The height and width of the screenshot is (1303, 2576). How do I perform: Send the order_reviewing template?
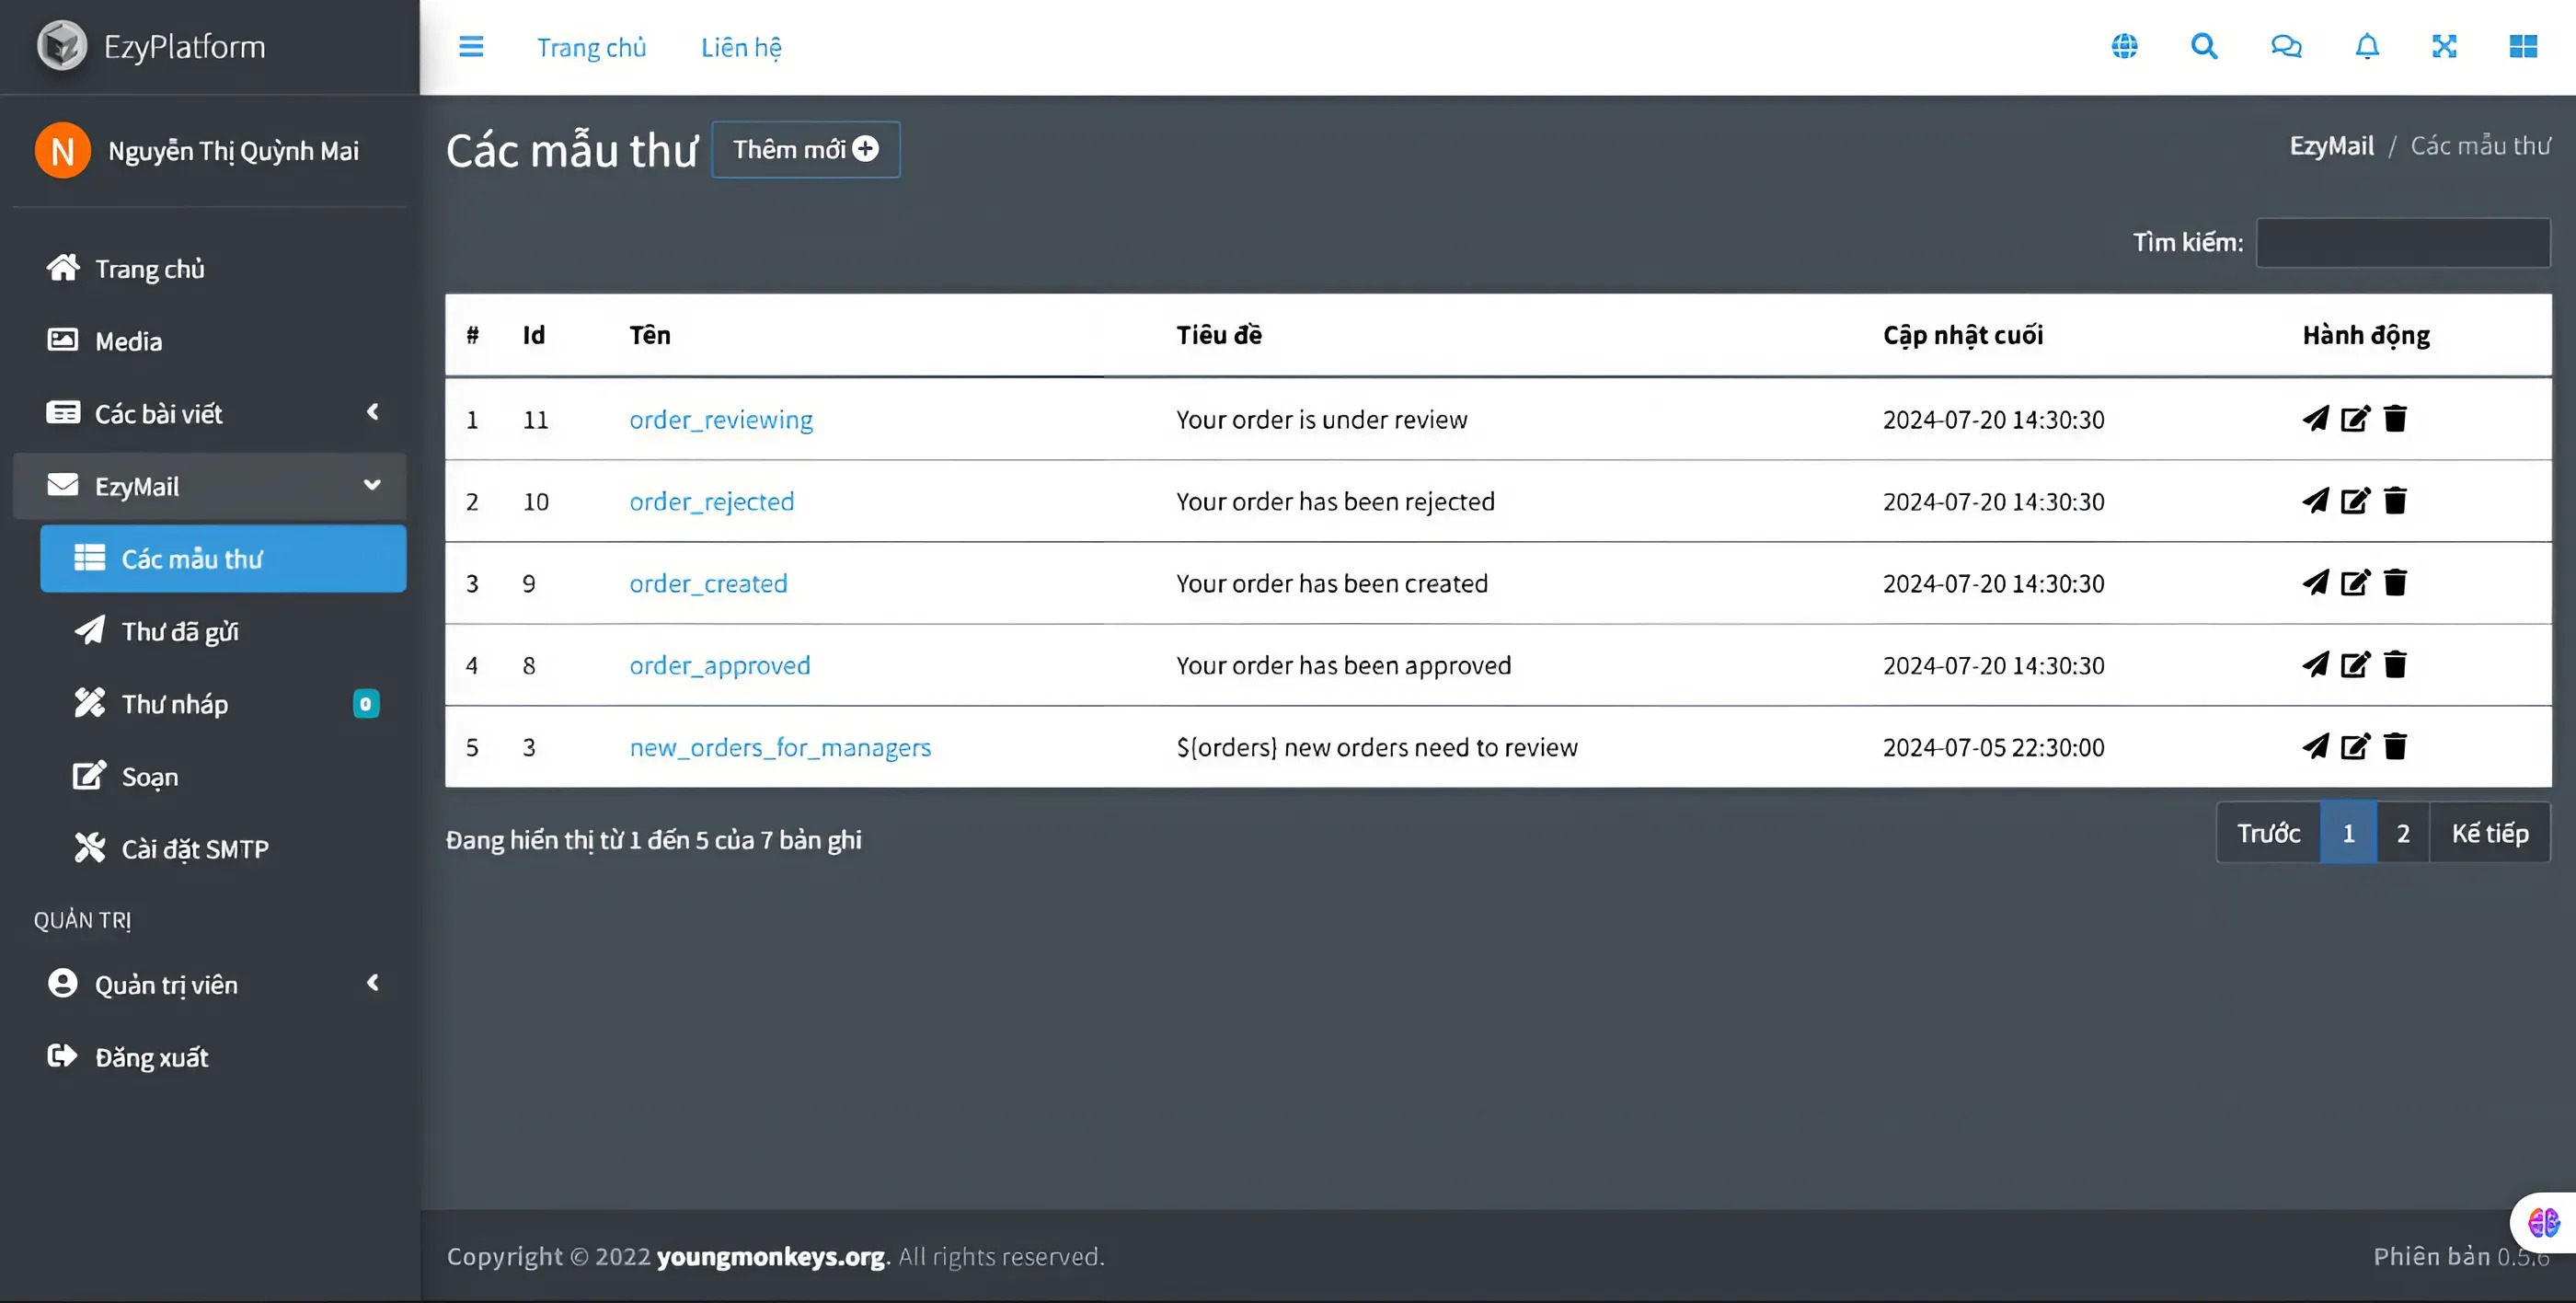[x=2315, y=418]
